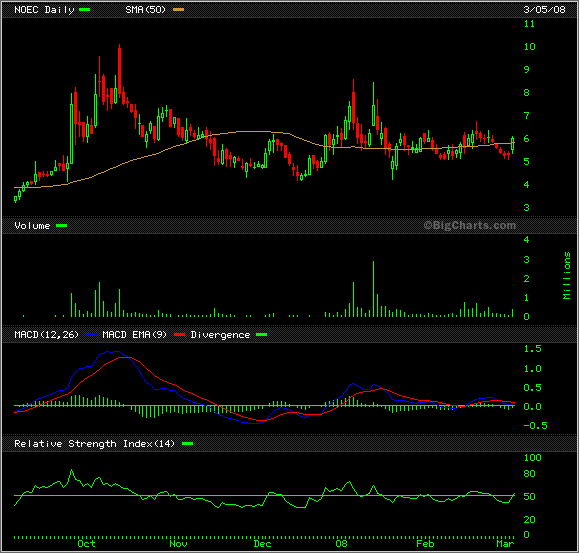This screenshot has width=579, height=553.
Task: Click the BigCharts.com watermark
Action: click(x=469, y=225)
